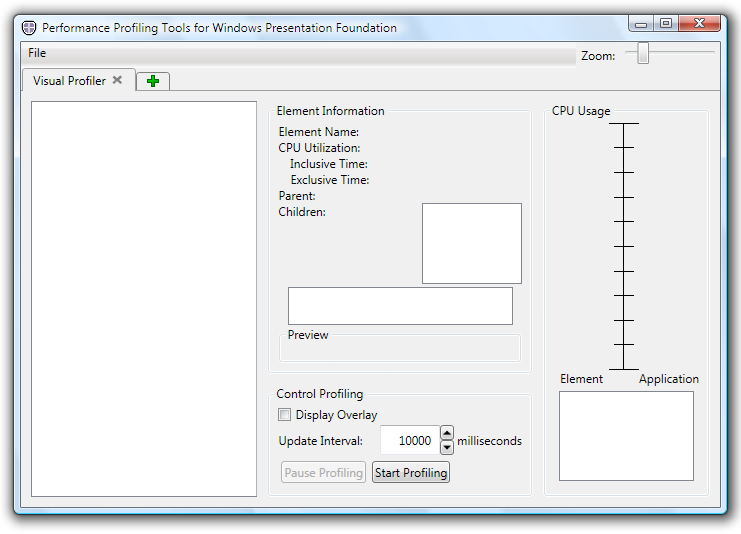
Task: Click the Pause Profiling button
Action: pyautogui.click(x=323, y=473)
